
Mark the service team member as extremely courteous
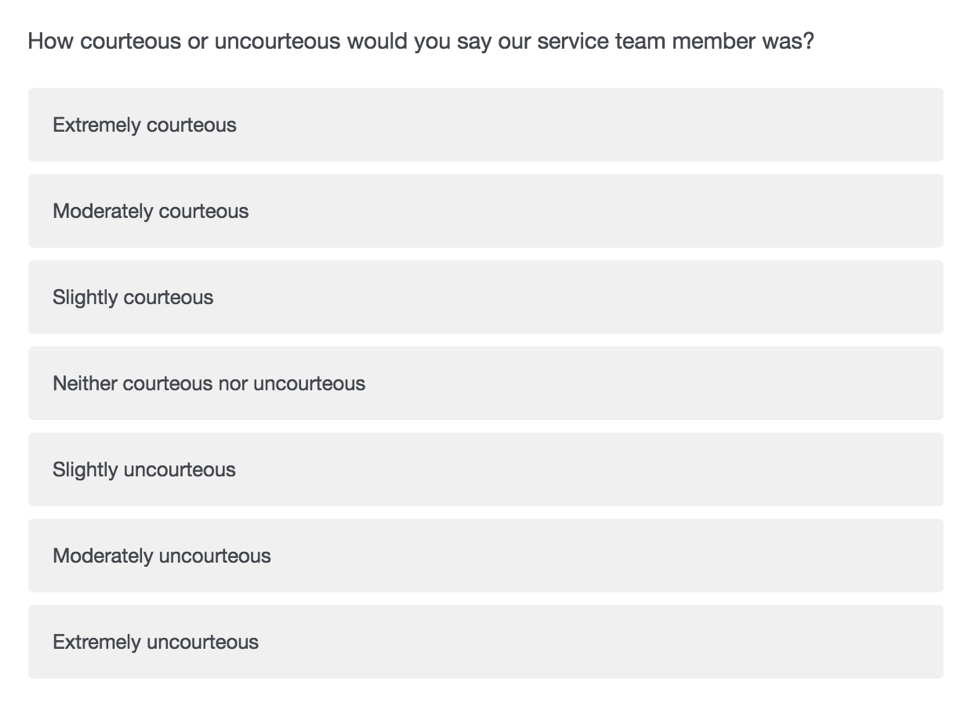[486, 125]
